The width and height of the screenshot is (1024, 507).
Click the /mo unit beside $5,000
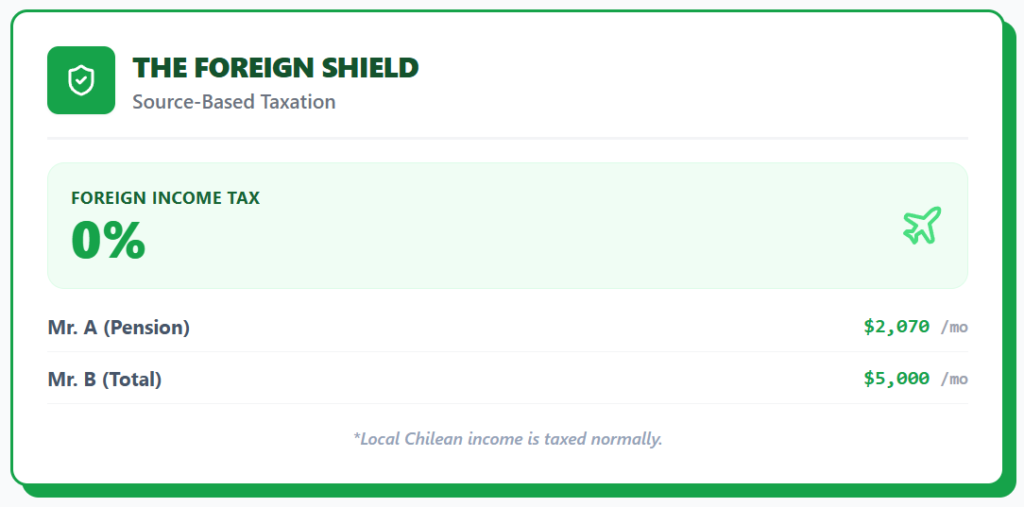pos(954,379)
